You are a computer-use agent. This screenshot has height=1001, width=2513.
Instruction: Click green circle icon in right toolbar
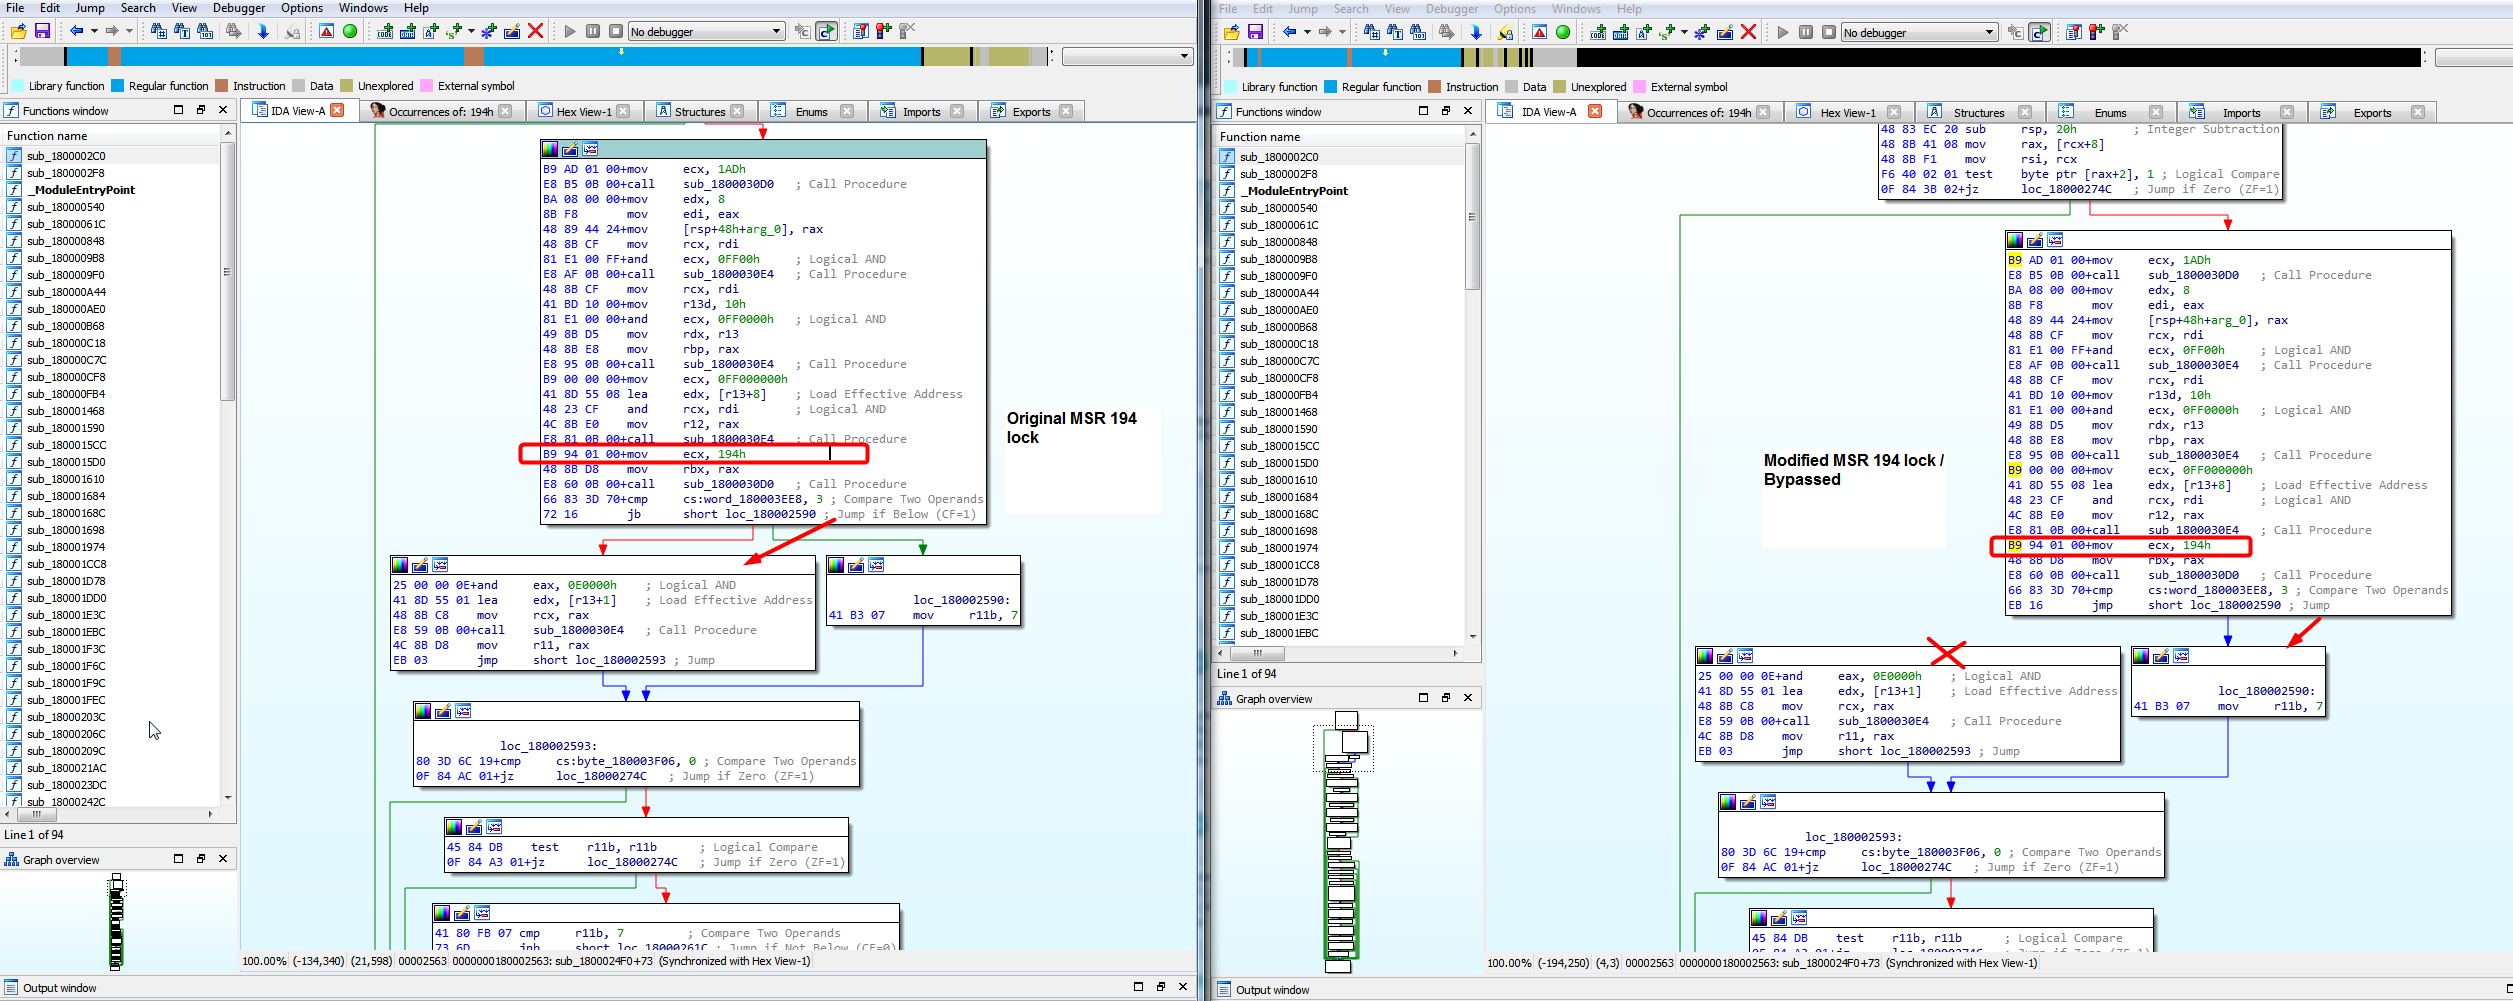click(x=1563, y=32)
